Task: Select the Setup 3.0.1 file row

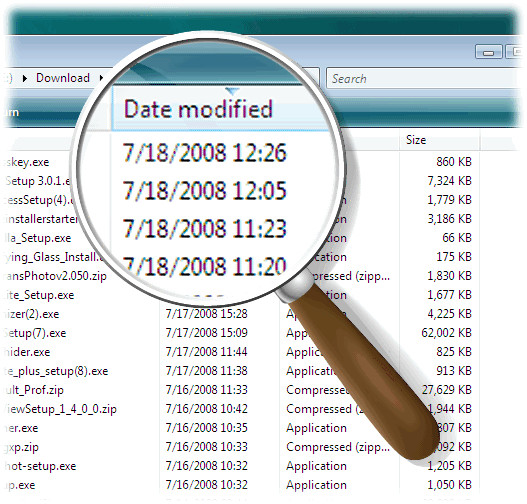Action: pyautogui.click(x=38, y=181)
